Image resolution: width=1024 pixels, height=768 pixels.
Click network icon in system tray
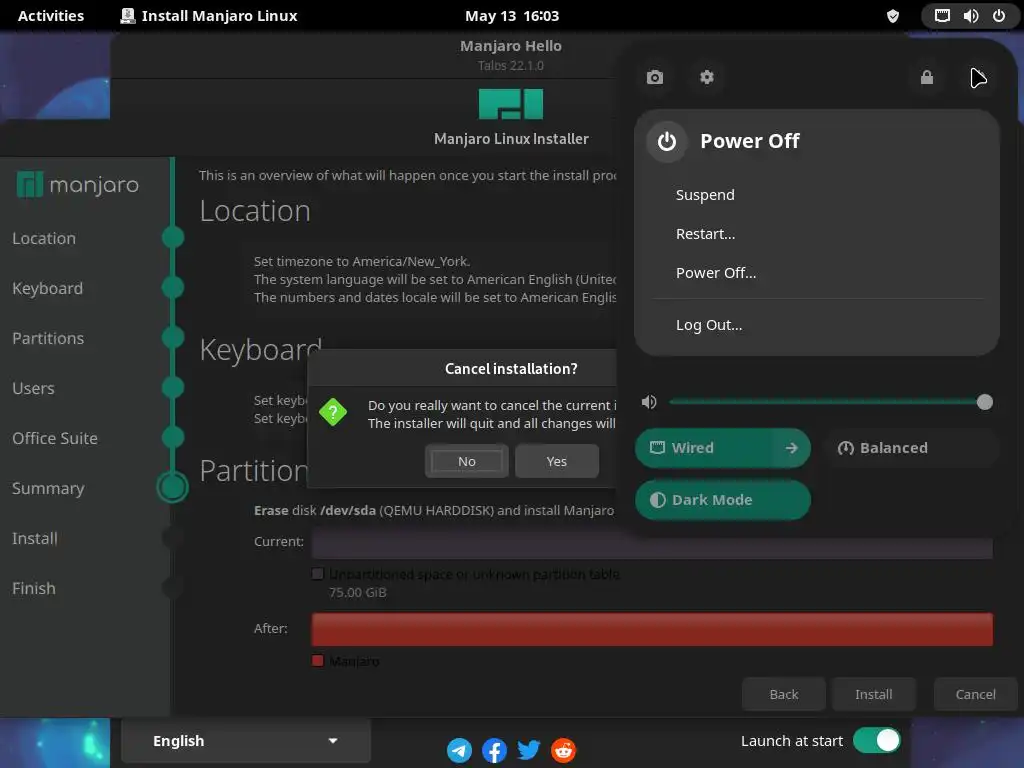[942, 16]
